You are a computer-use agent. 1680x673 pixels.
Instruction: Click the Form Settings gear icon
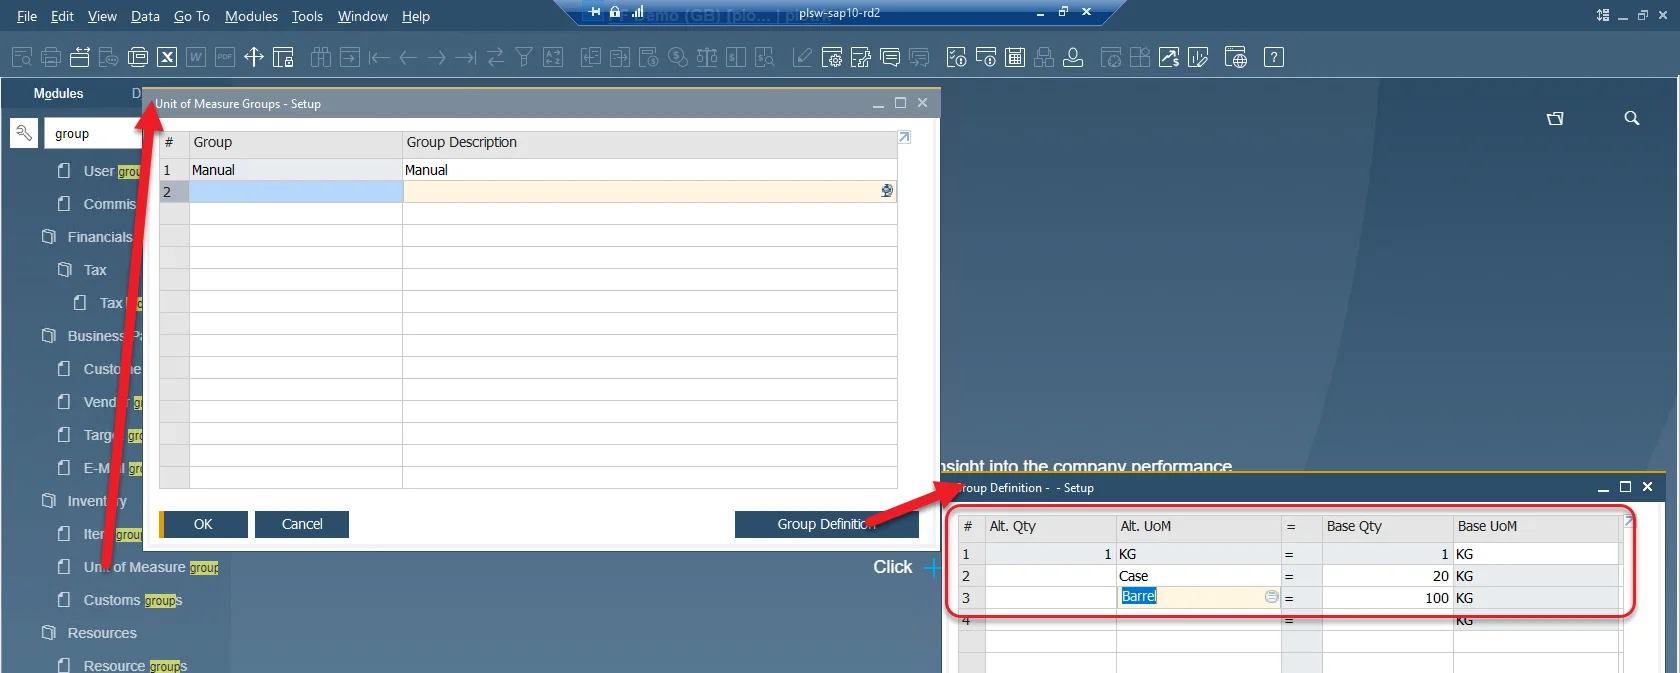[831, 57]
